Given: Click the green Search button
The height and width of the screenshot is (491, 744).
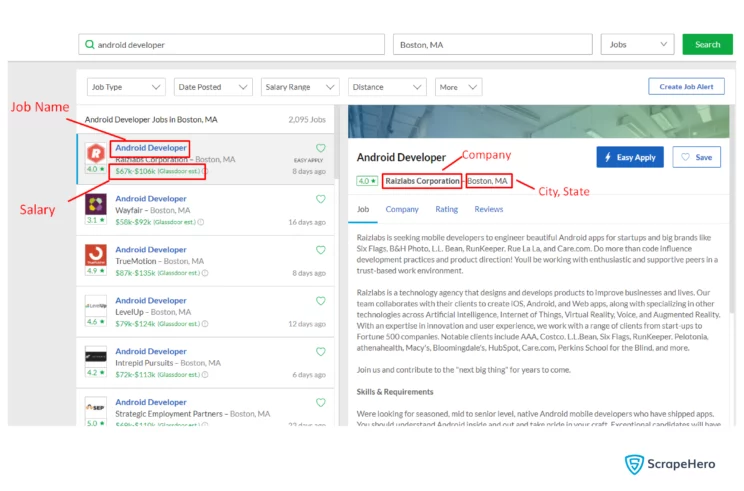Looking at the screenshot, I should click(707, 44).
